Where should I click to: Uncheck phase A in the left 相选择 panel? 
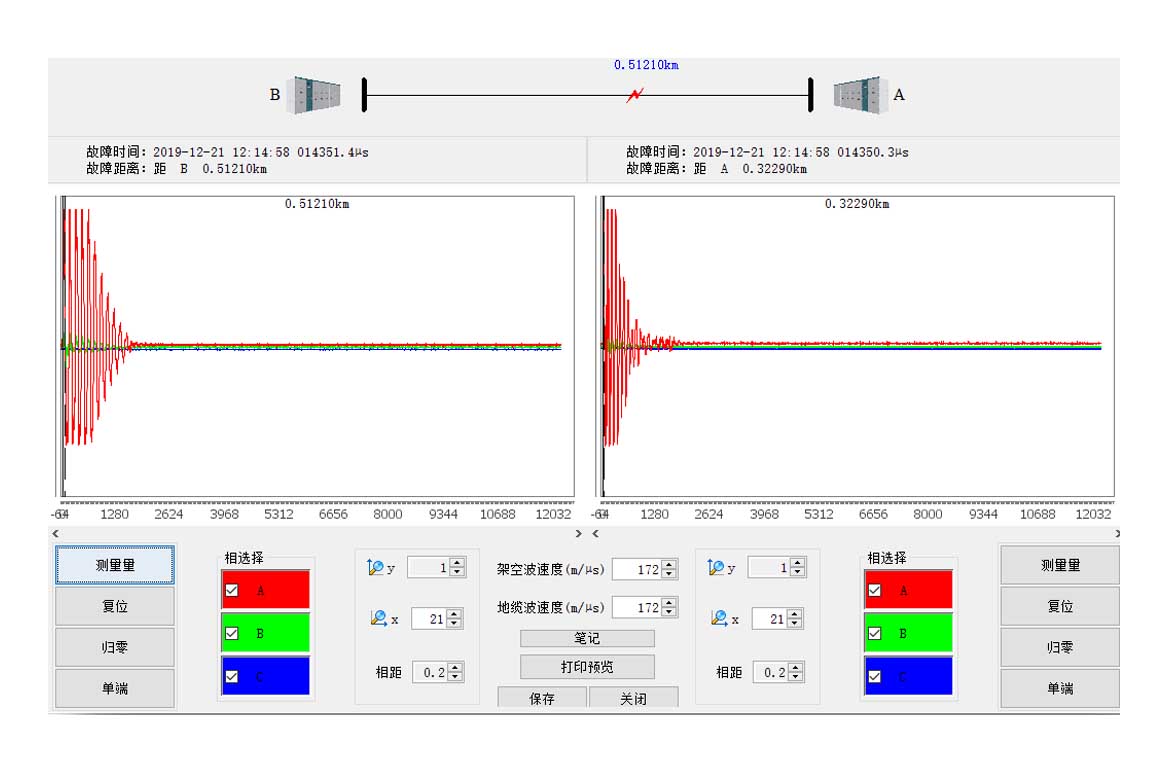(x=234, y=588)
